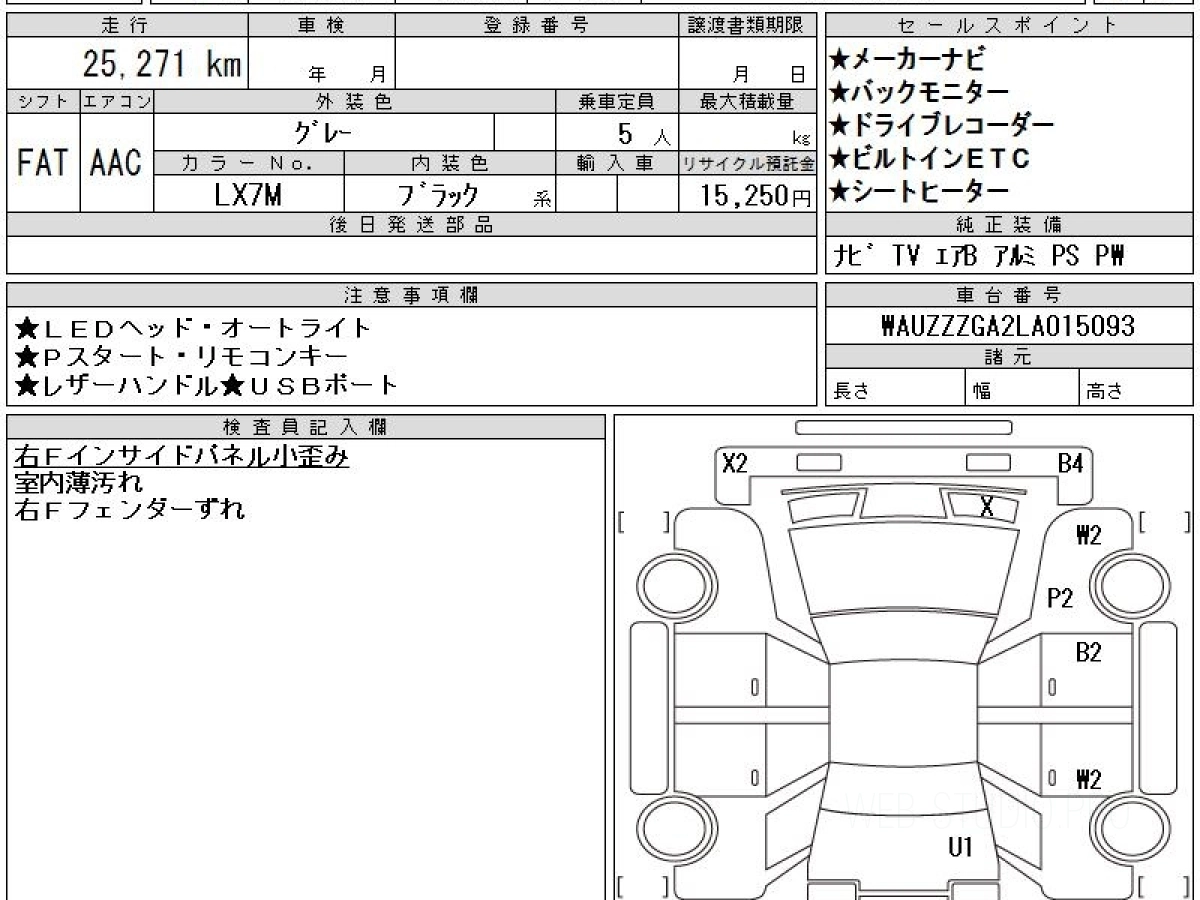Image resolution: width=1200 pixels, height=900 pixels.
Task: Click the recycle deposit 15,250円
Action: 756,196
